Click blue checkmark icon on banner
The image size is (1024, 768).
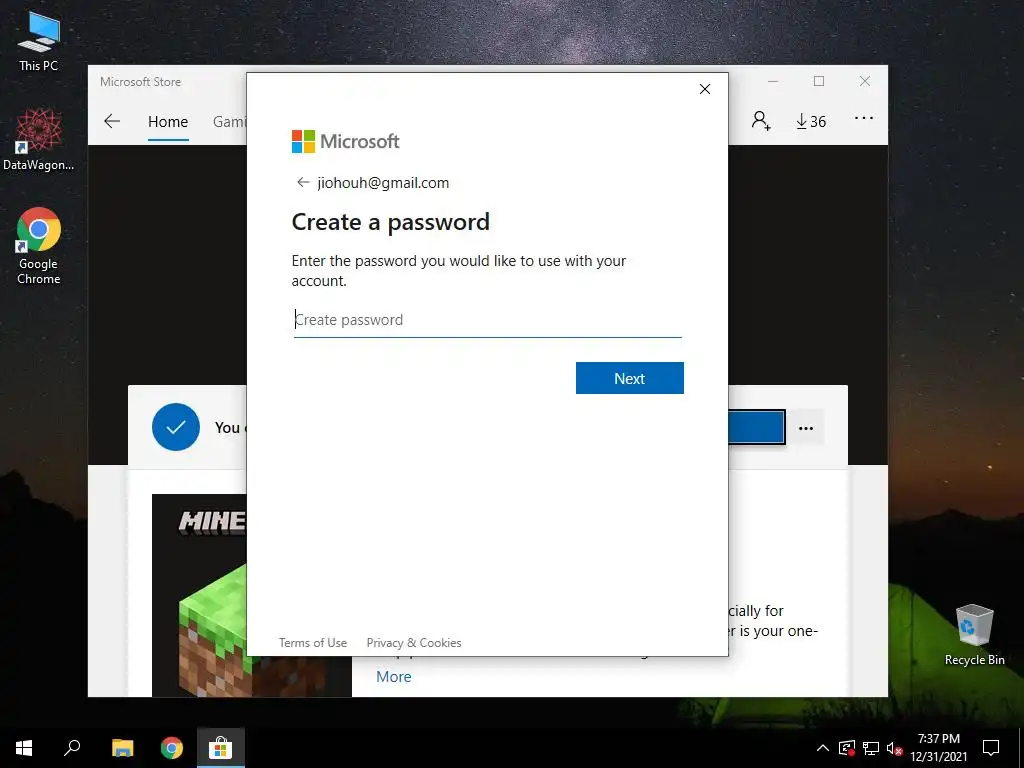pyautogui.click(x=176, y=427)
